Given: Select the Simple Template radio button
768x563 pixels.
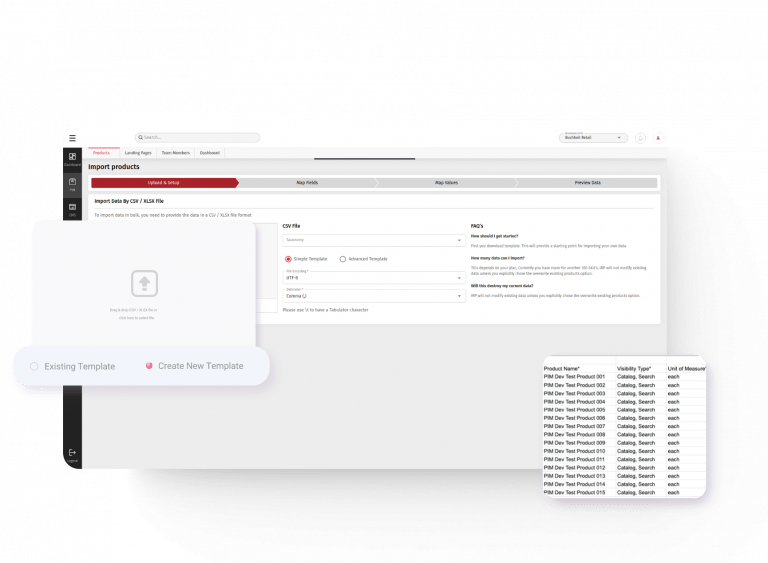Looking at the screenshot, I should coord(289,259).
